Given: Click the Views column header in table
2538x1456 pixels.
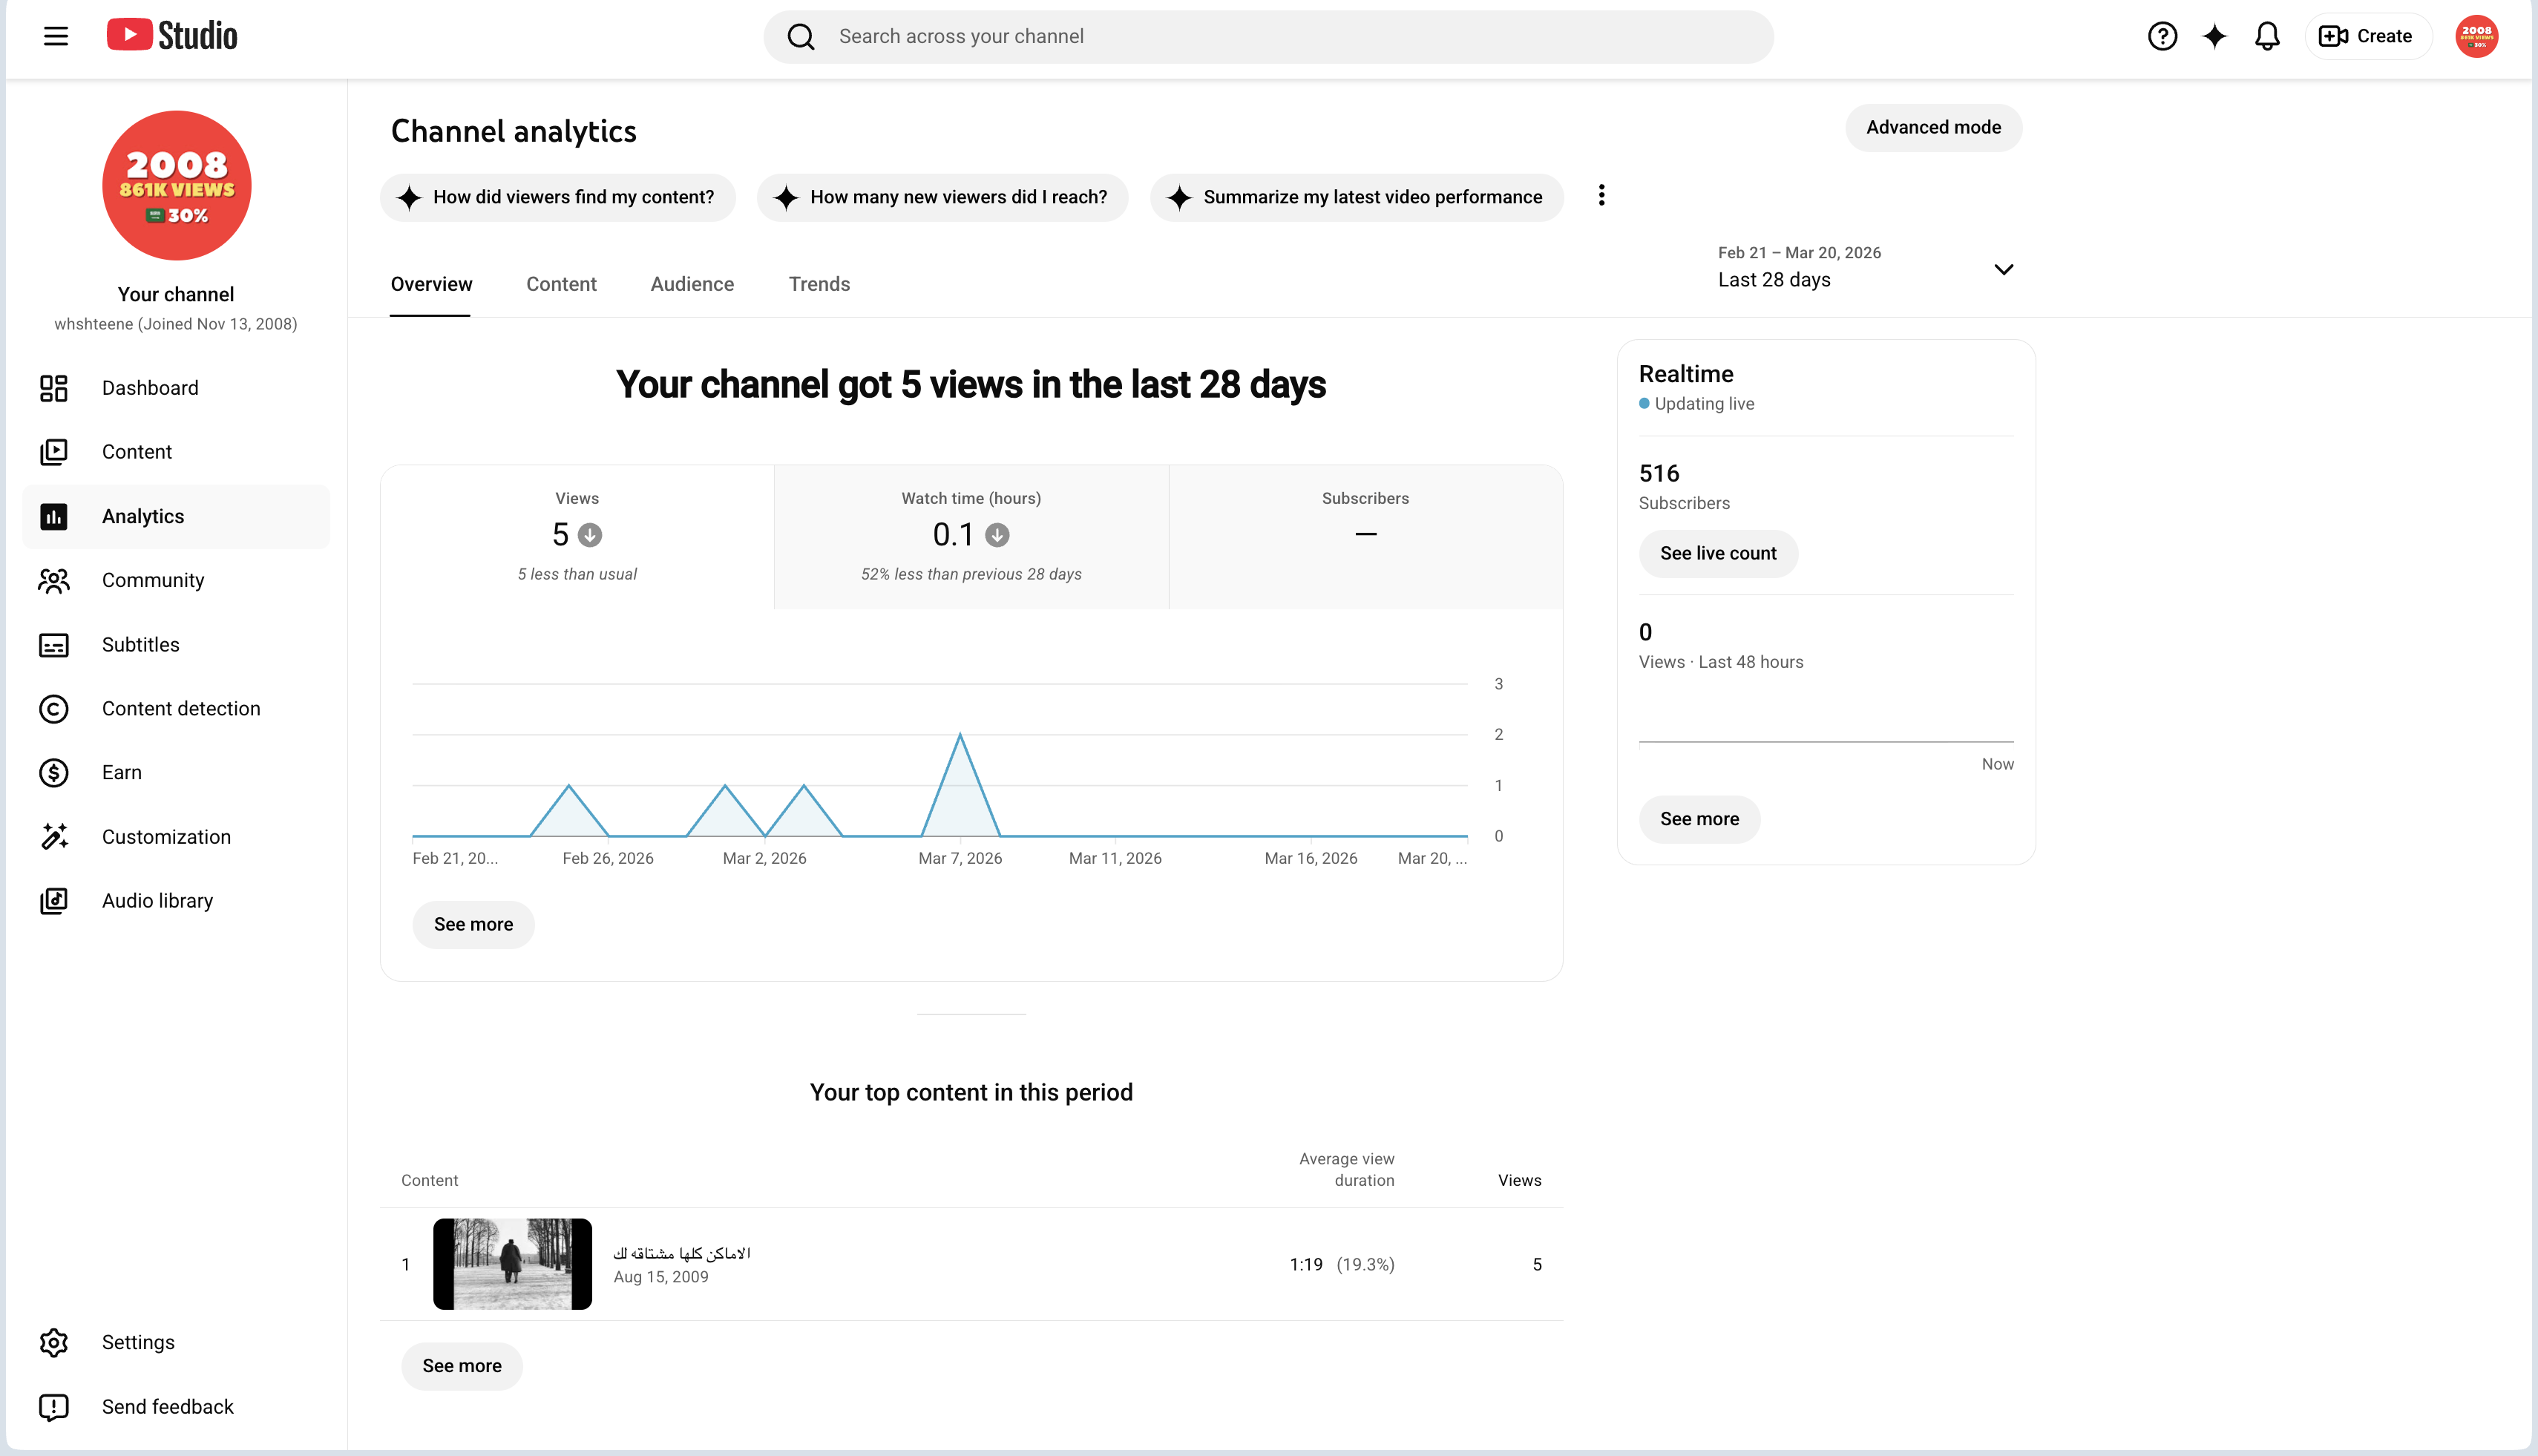Looking at the screenshot, I should [1519, 1181].
